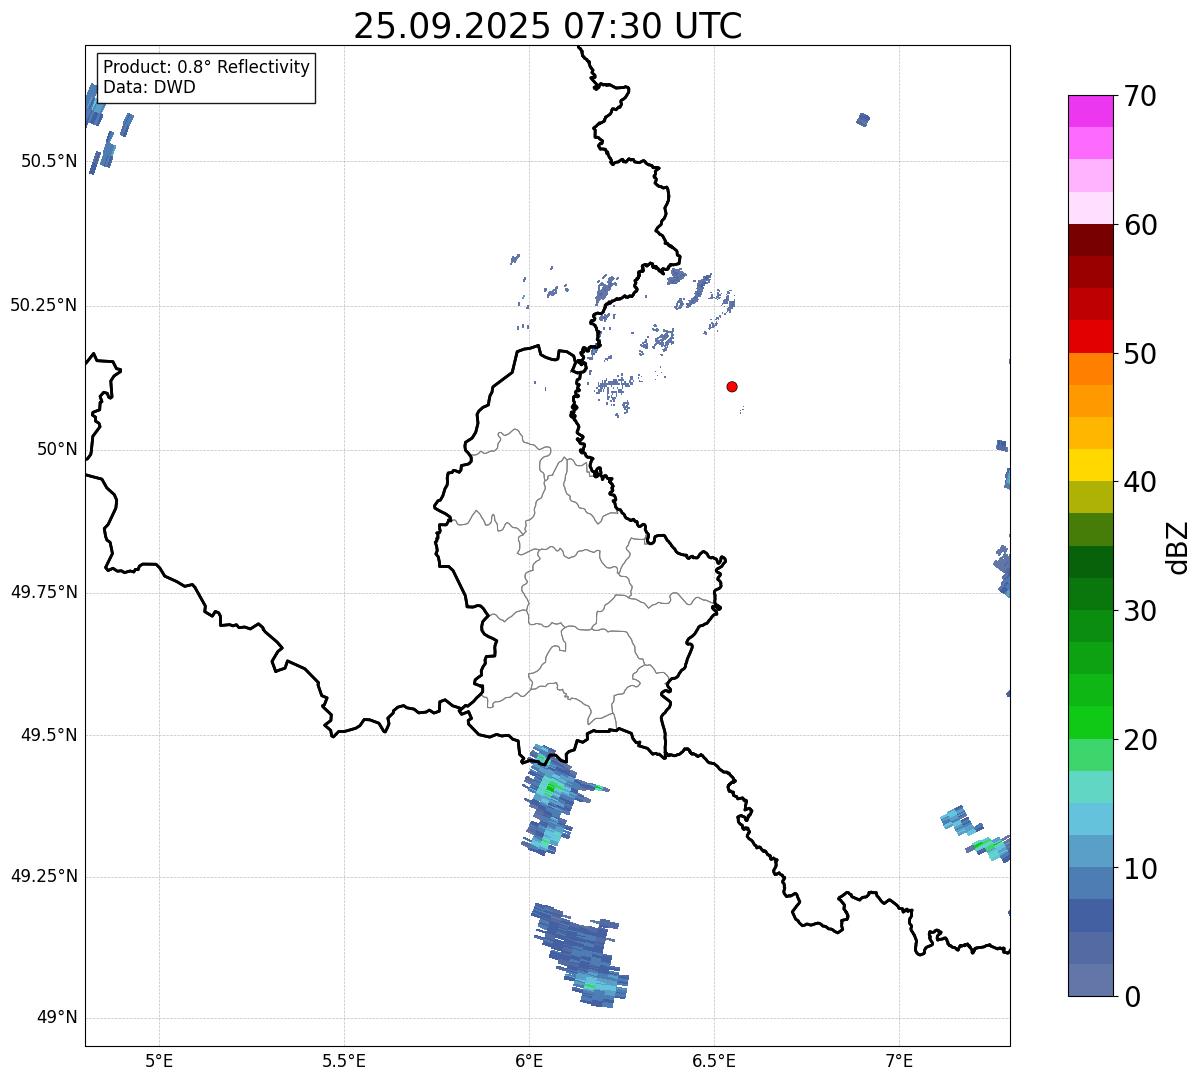This screenshot has width=1202, height=1081.
Task: Click the colorbar tick label "50"
Action: click(1140, 354)
